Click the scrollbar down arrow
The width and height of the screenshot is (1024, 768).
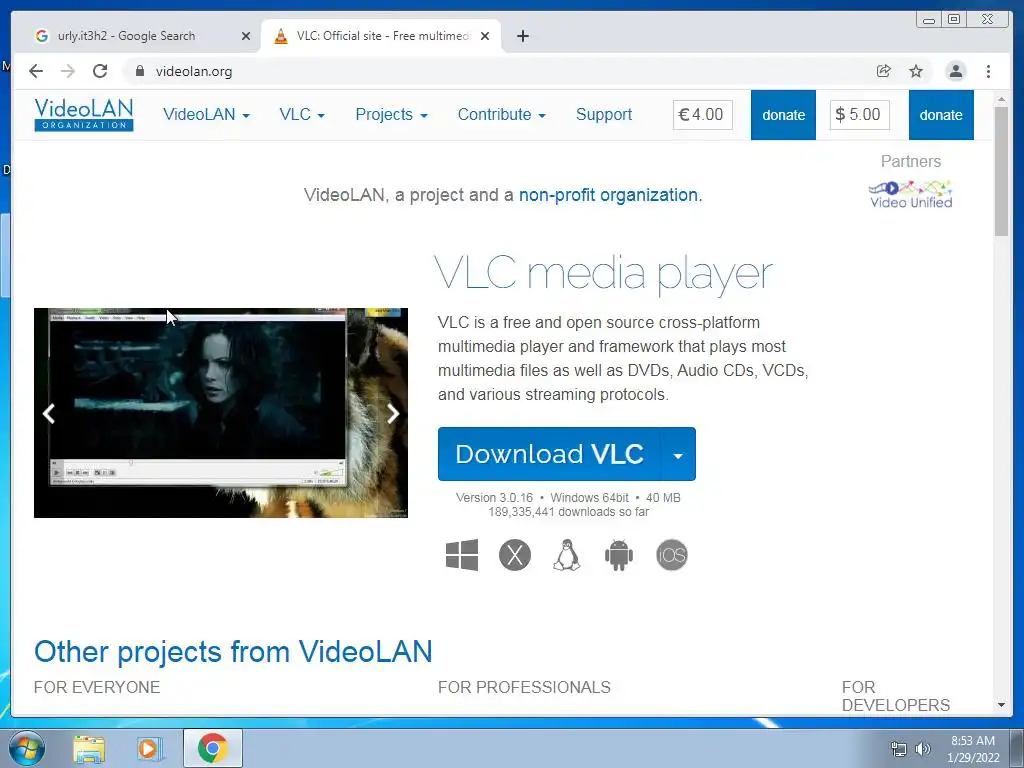click(1001, 705)
